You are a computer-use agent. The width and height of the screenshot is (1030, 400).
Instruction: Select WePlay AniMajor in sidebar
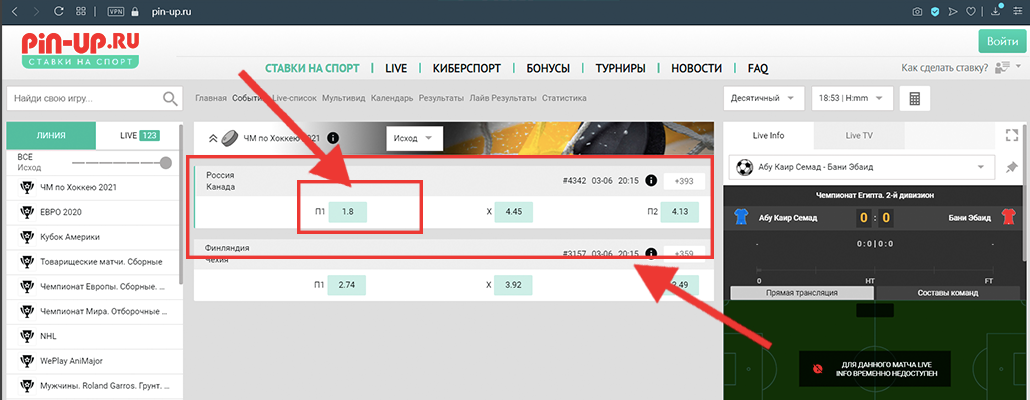click(x=93, y=361)
